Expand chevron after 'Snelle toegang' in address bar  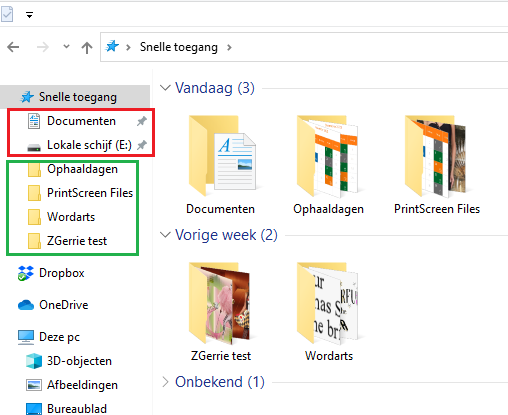click(x=229, y=47)
